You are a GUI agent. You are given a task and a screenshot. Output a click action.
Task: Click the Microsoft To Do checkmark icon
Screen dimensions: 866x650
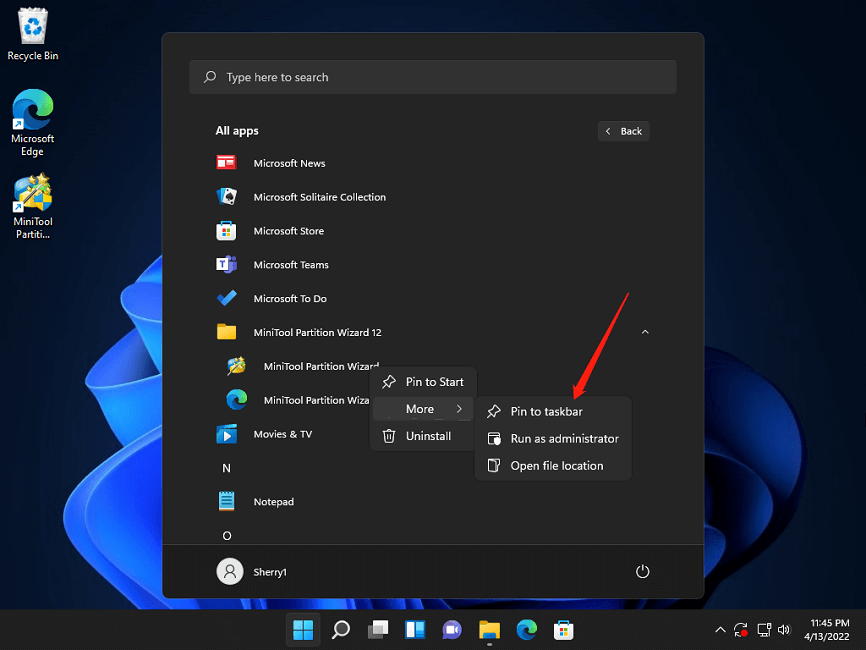[x=226, y=298]
